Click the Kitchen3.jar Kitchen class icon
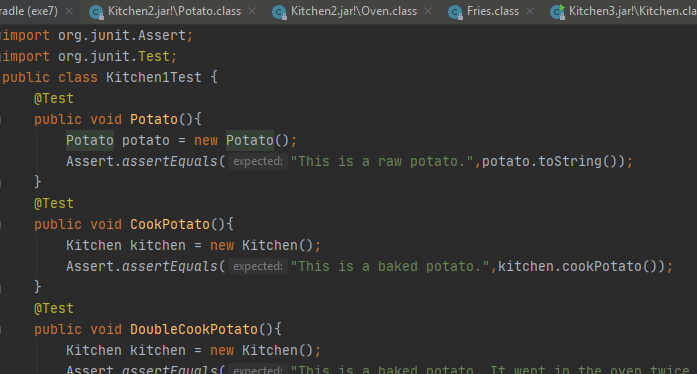Screen dimensions: 697x374 [557, 12]
